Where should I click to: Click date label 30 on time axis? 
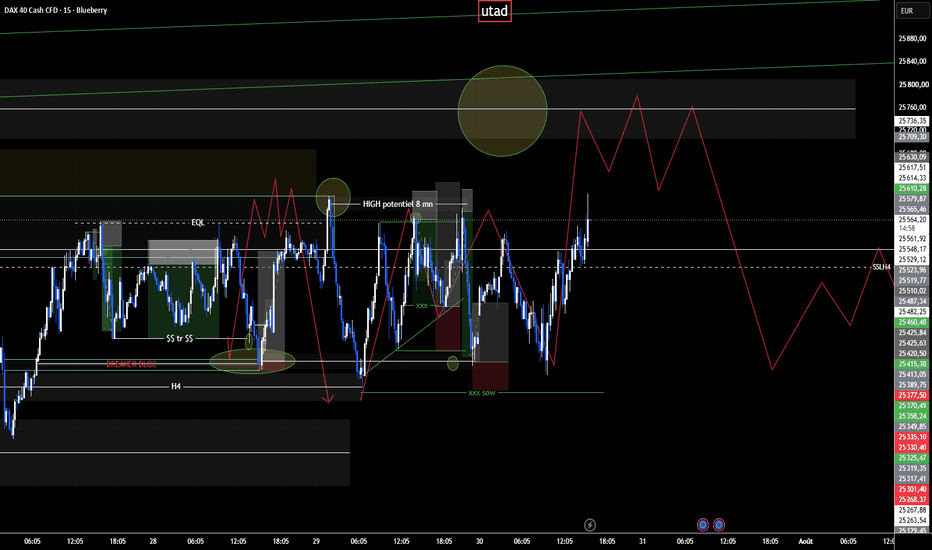pos(479,541)
